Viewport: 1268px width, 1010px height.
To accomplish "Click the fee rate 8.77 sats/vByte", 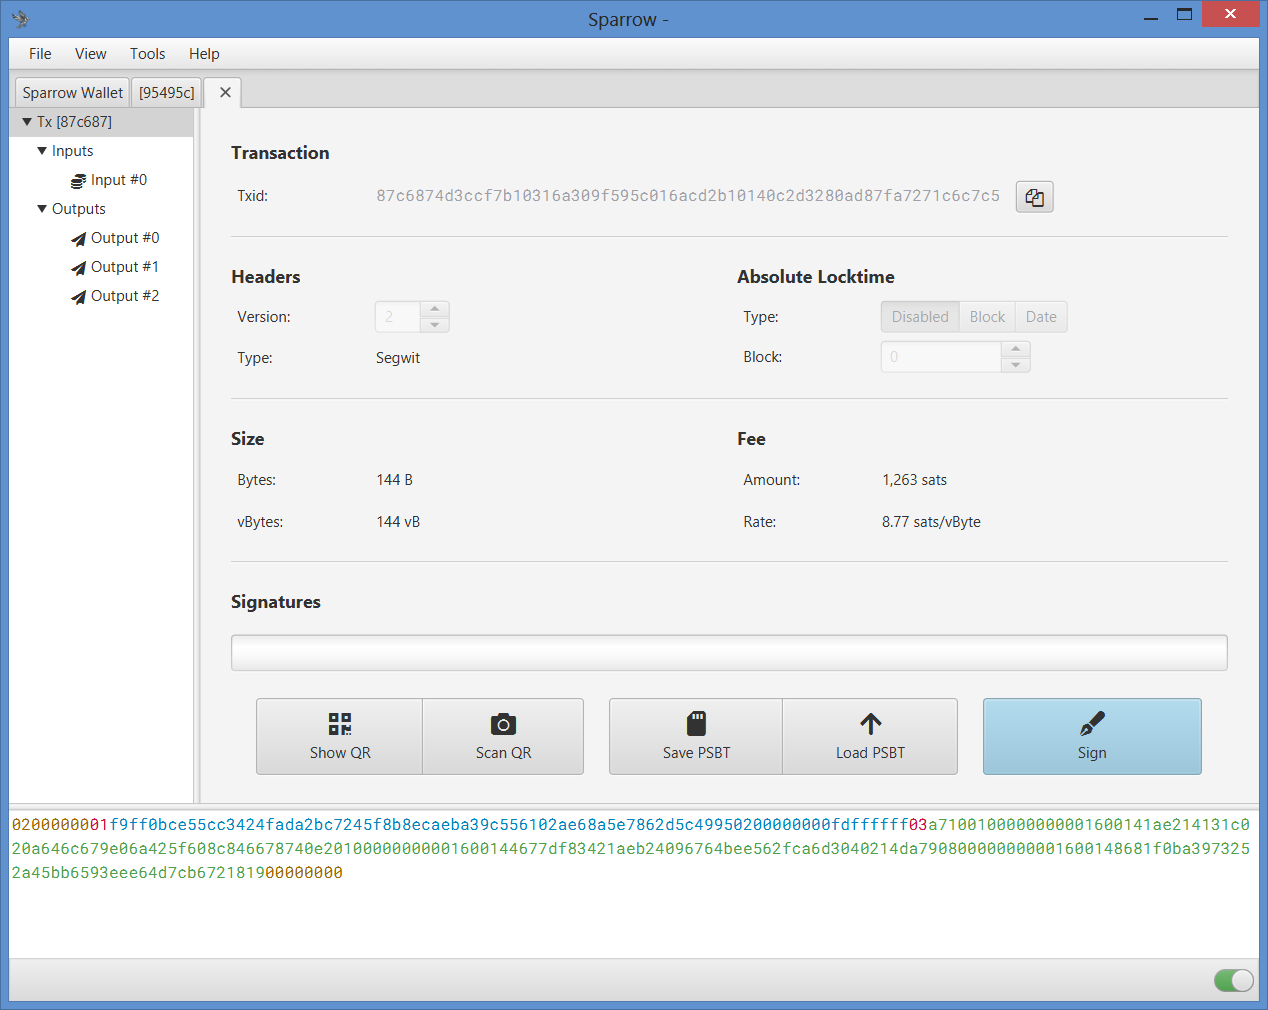I will [931, 522].
